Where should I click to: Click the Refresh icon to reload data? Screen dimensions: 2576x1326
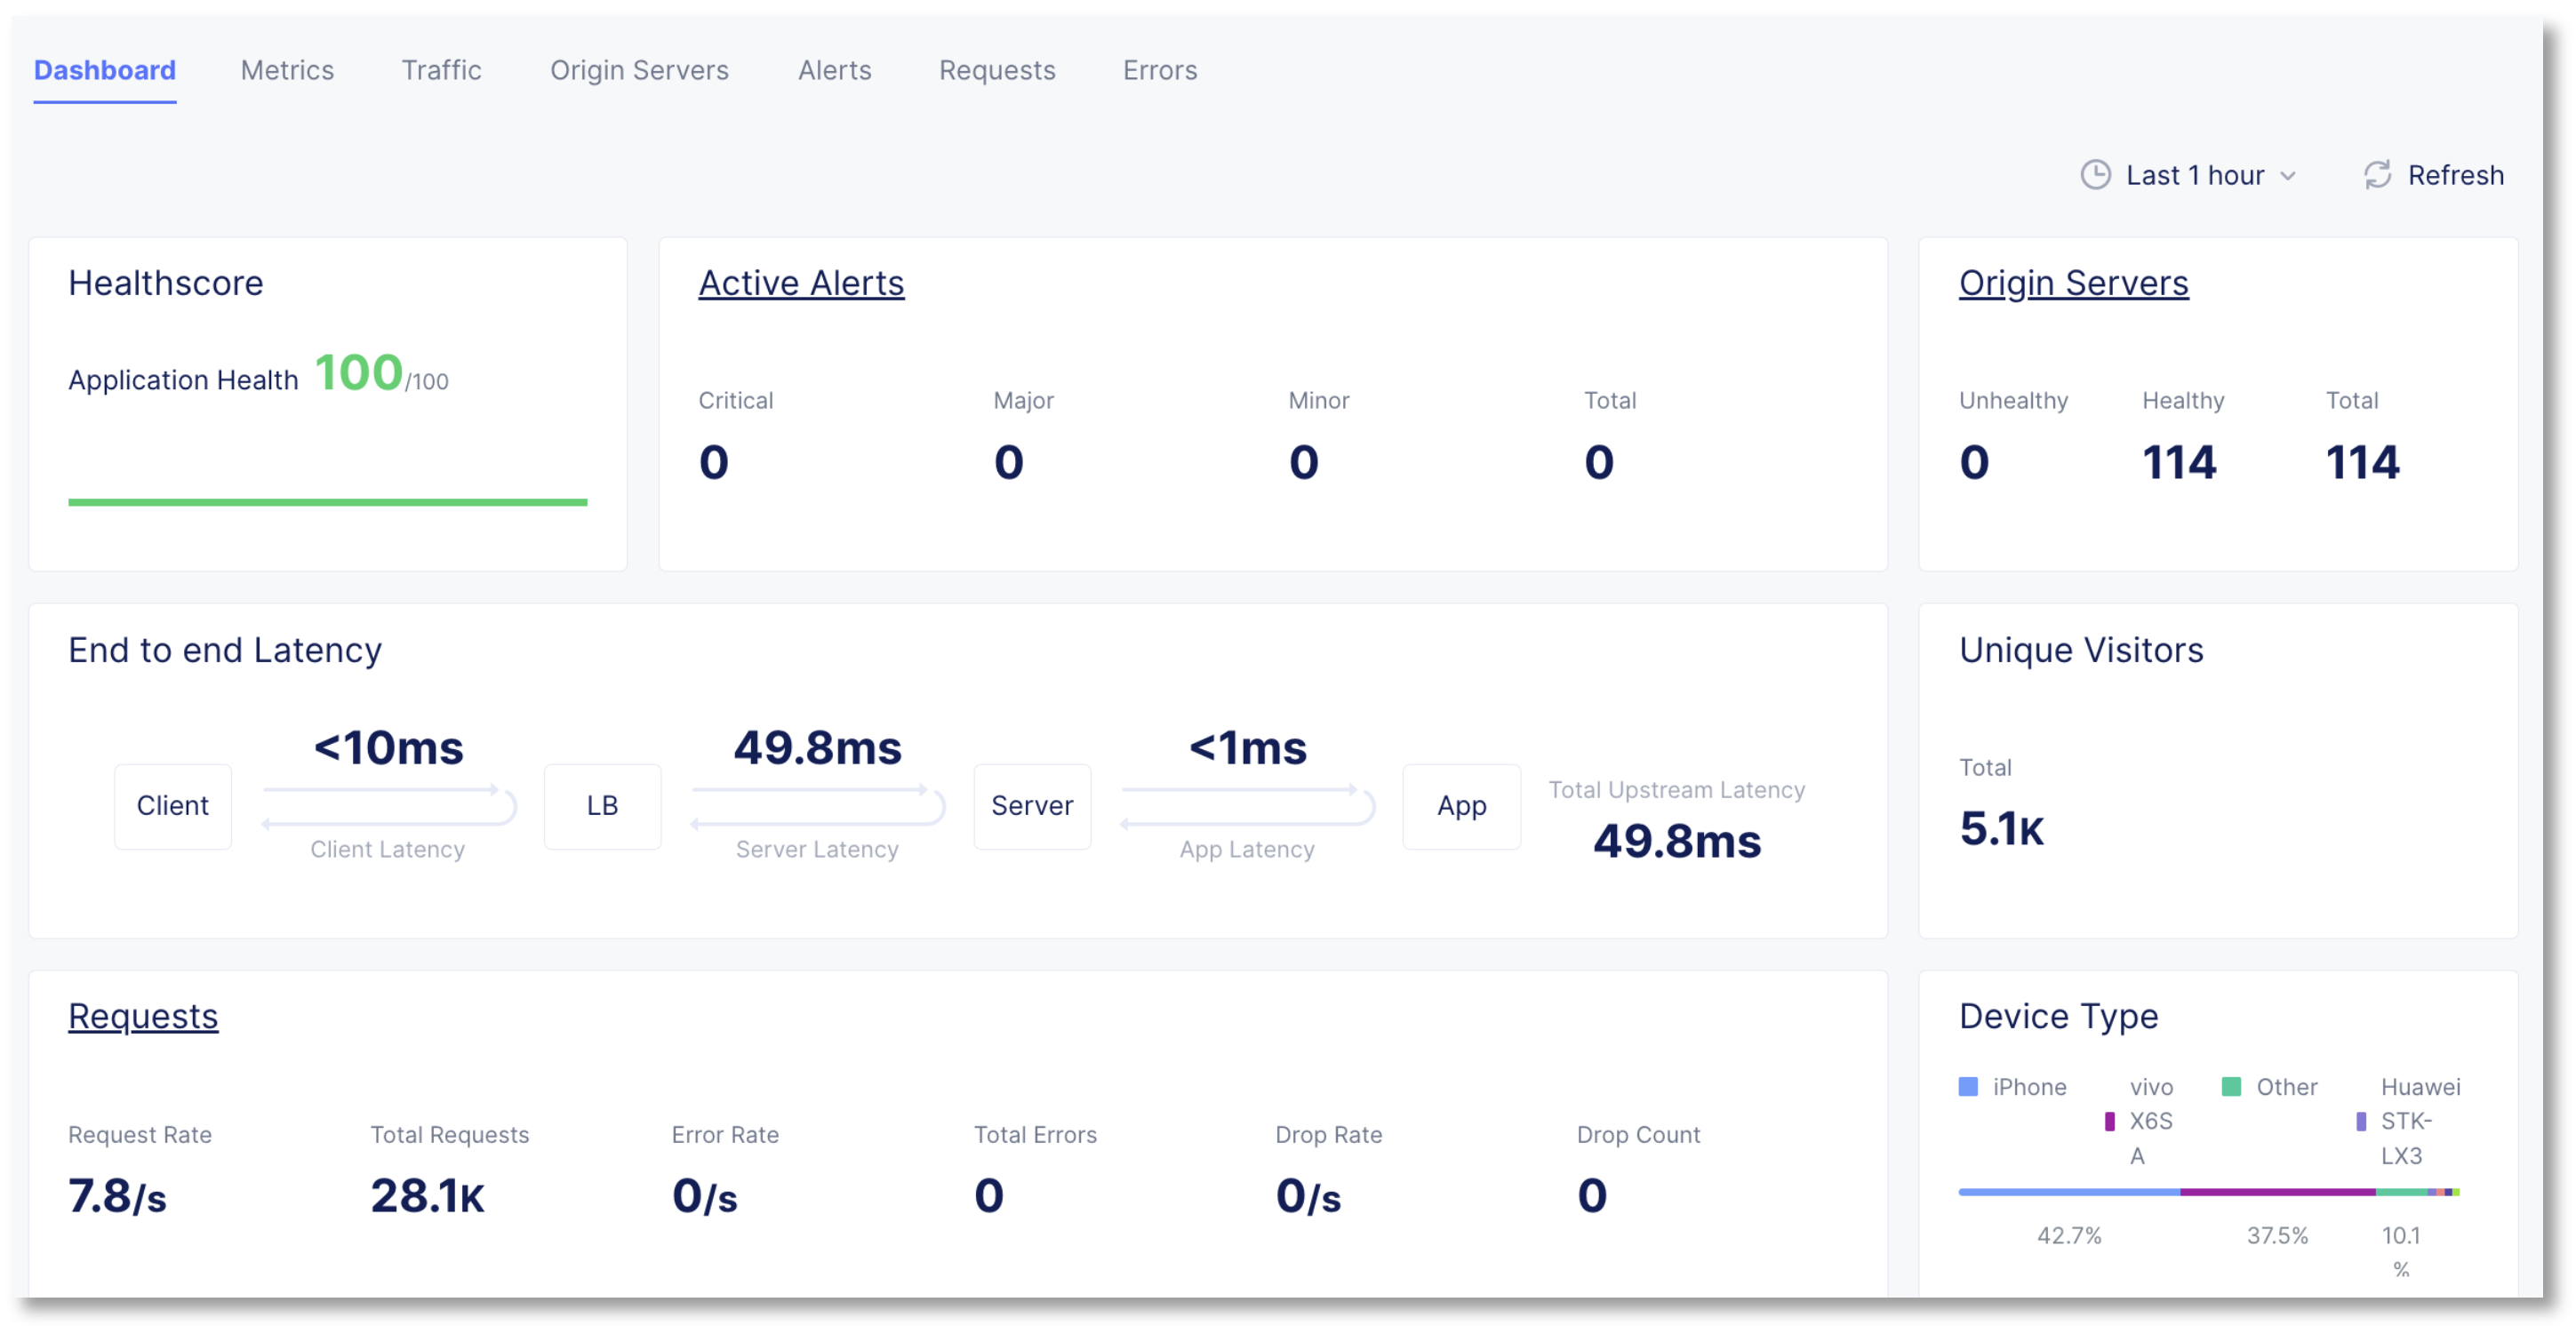[2378, 175]
